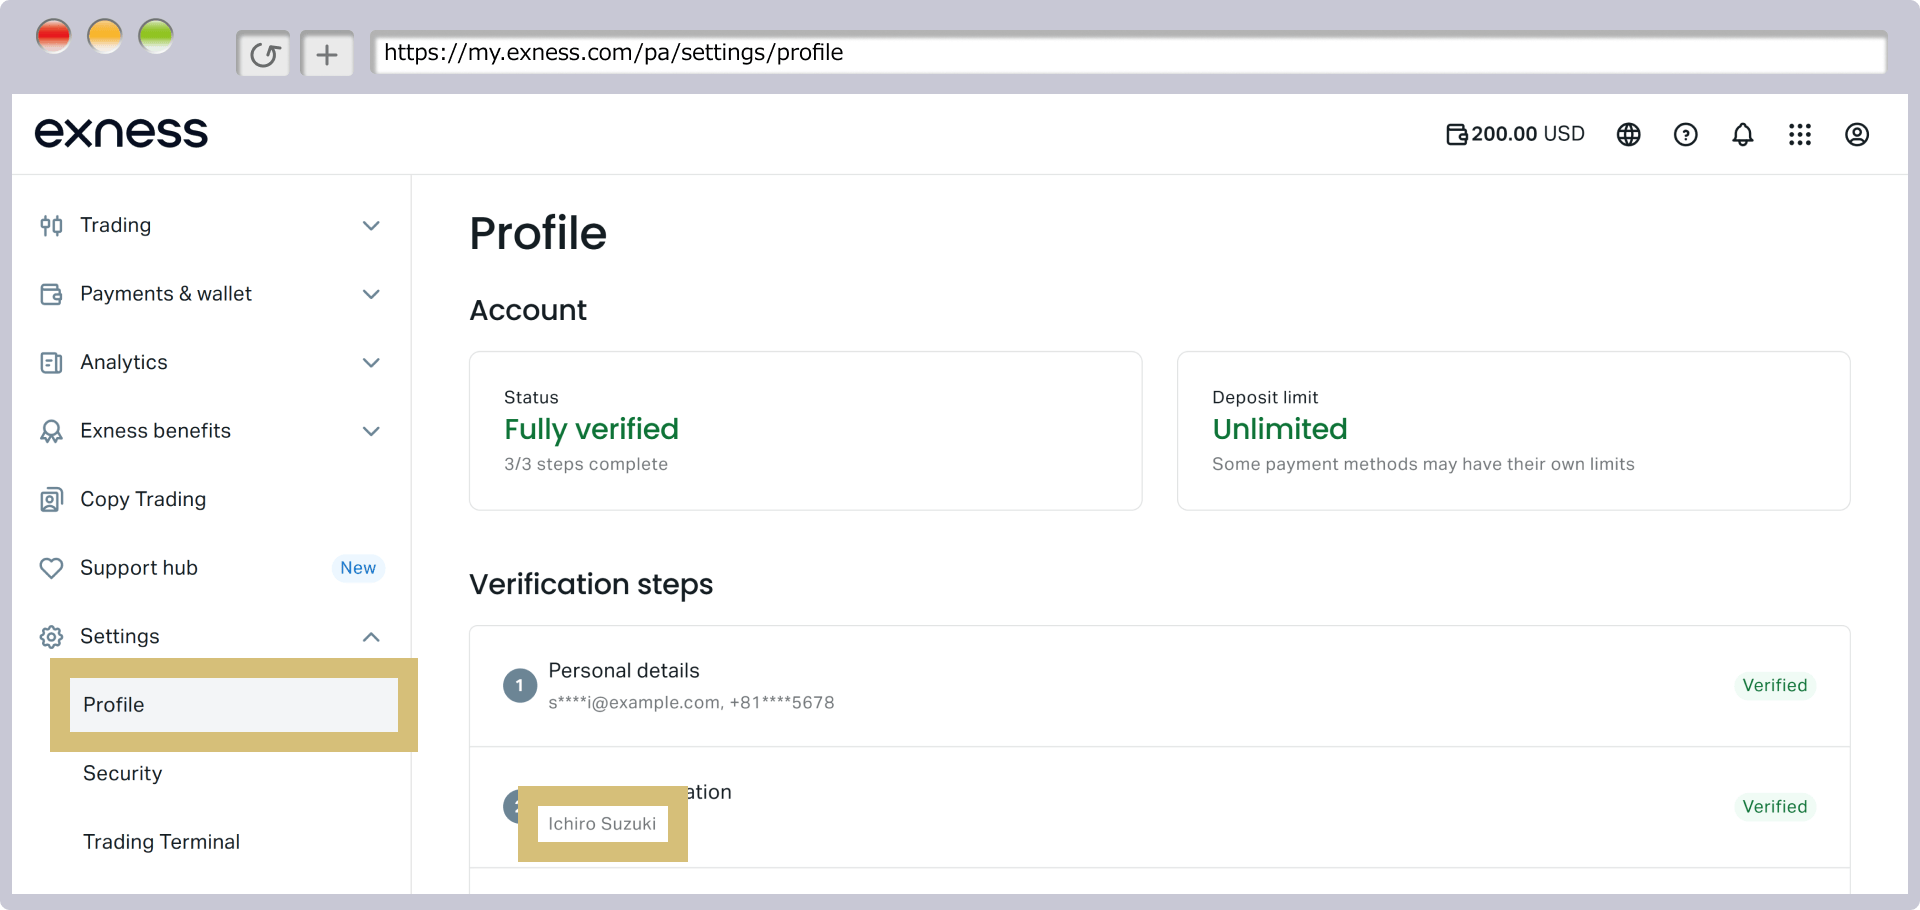Open the wallet balance 200.00 USD
Viewport: 1920px width, 910px height.
pos(1515,134)
